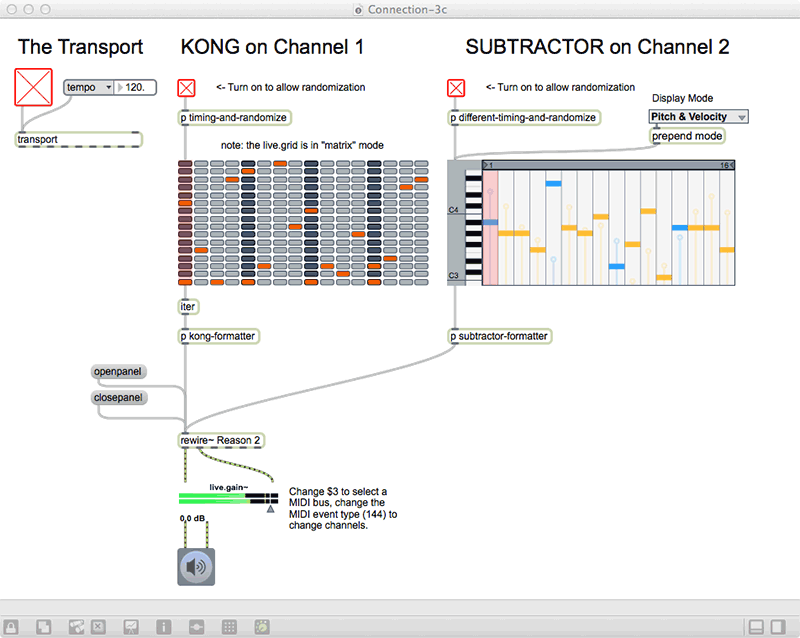Select the transport object box
This screenshot has height=638, width=800.
[x=79, y=139]
